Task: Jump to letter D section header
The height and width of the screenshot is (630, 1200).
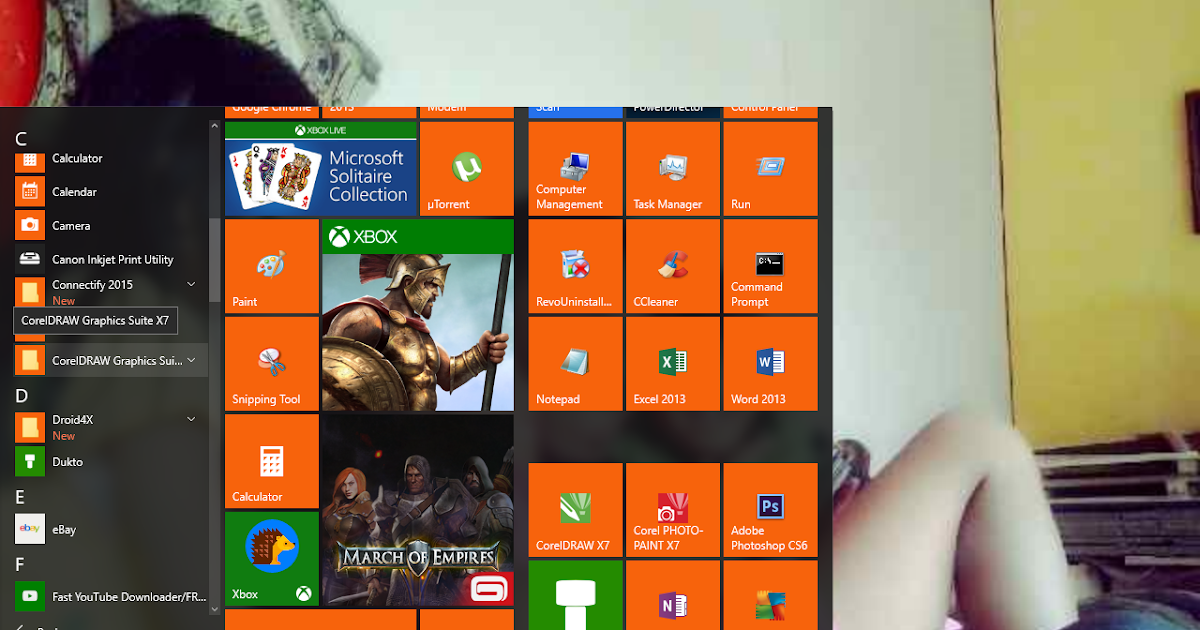Action: coord(21,396)
